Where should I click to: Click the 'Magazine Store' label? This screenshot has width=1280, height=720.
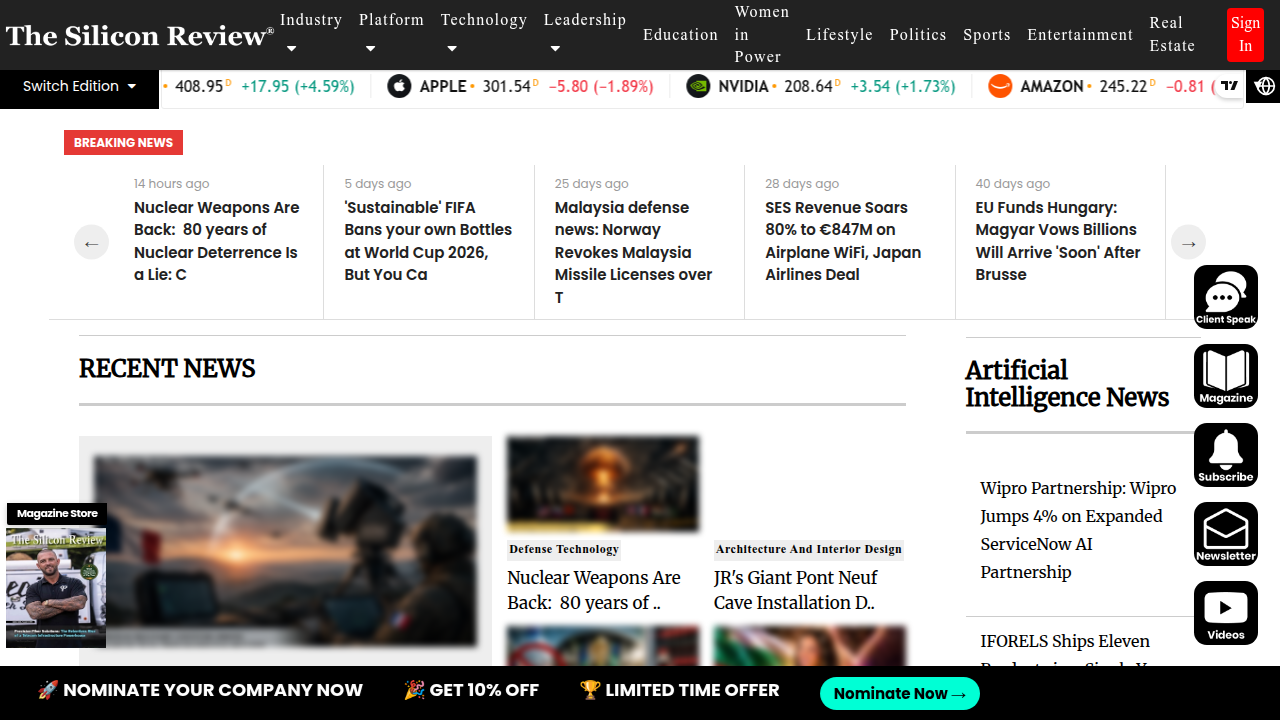tap(57, 514)
